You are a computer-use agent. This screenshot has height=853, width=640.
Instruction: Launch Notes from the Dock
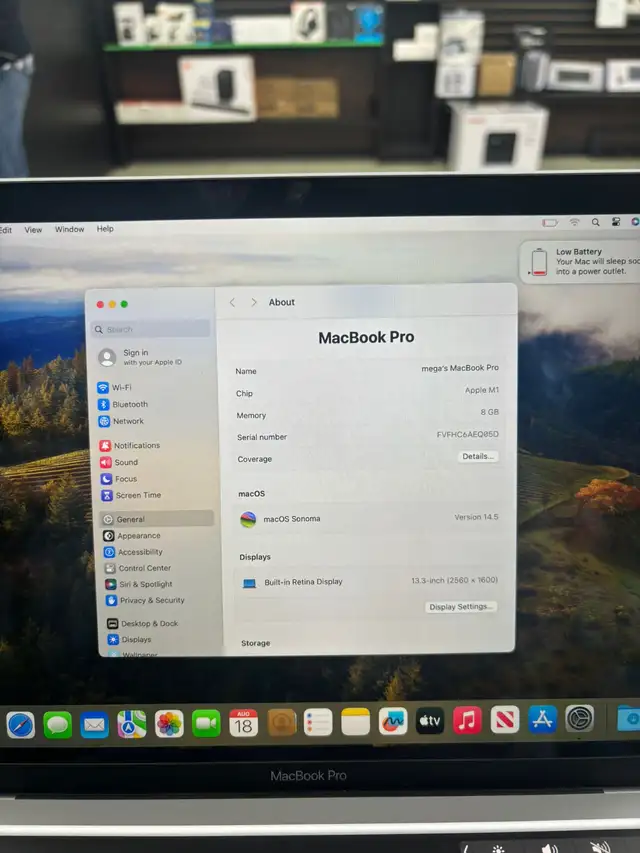tap(355, 722)
